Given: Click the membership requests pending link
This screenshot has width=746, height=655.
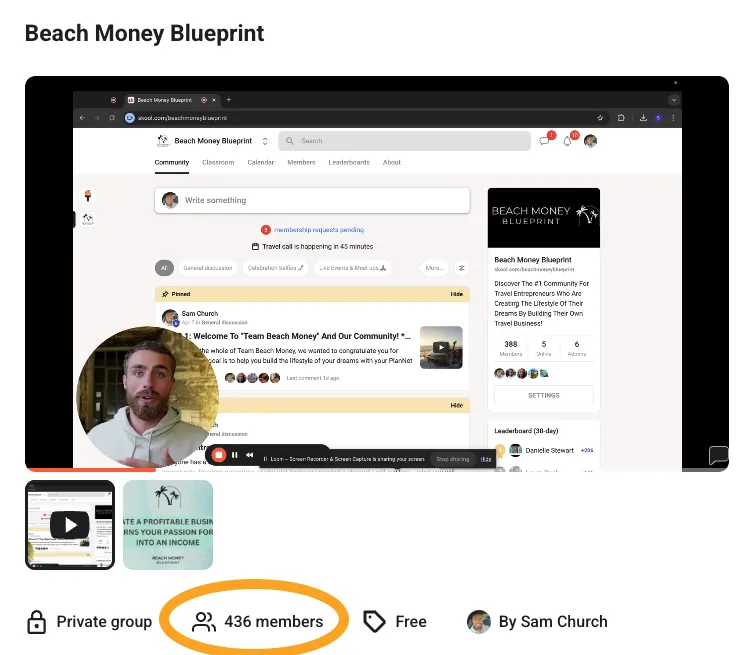Looking at the screenshot, I should (319, 230).
